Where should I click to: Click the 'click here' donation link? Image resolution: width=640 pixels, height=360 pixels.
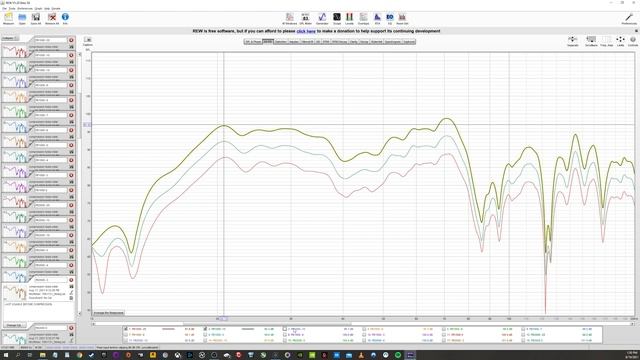click(x=306, y=31)
